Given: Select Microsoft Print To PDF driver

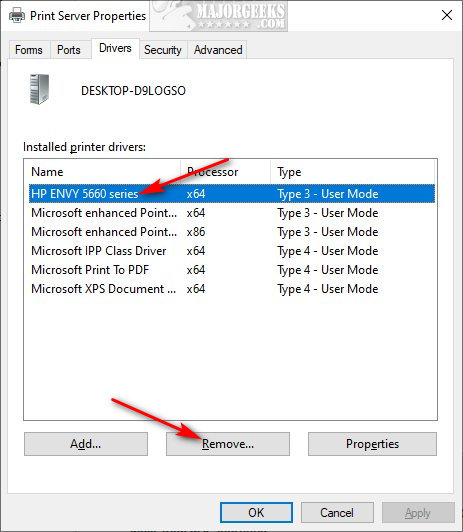Looking at the screenshot, I should coord(232,270).
